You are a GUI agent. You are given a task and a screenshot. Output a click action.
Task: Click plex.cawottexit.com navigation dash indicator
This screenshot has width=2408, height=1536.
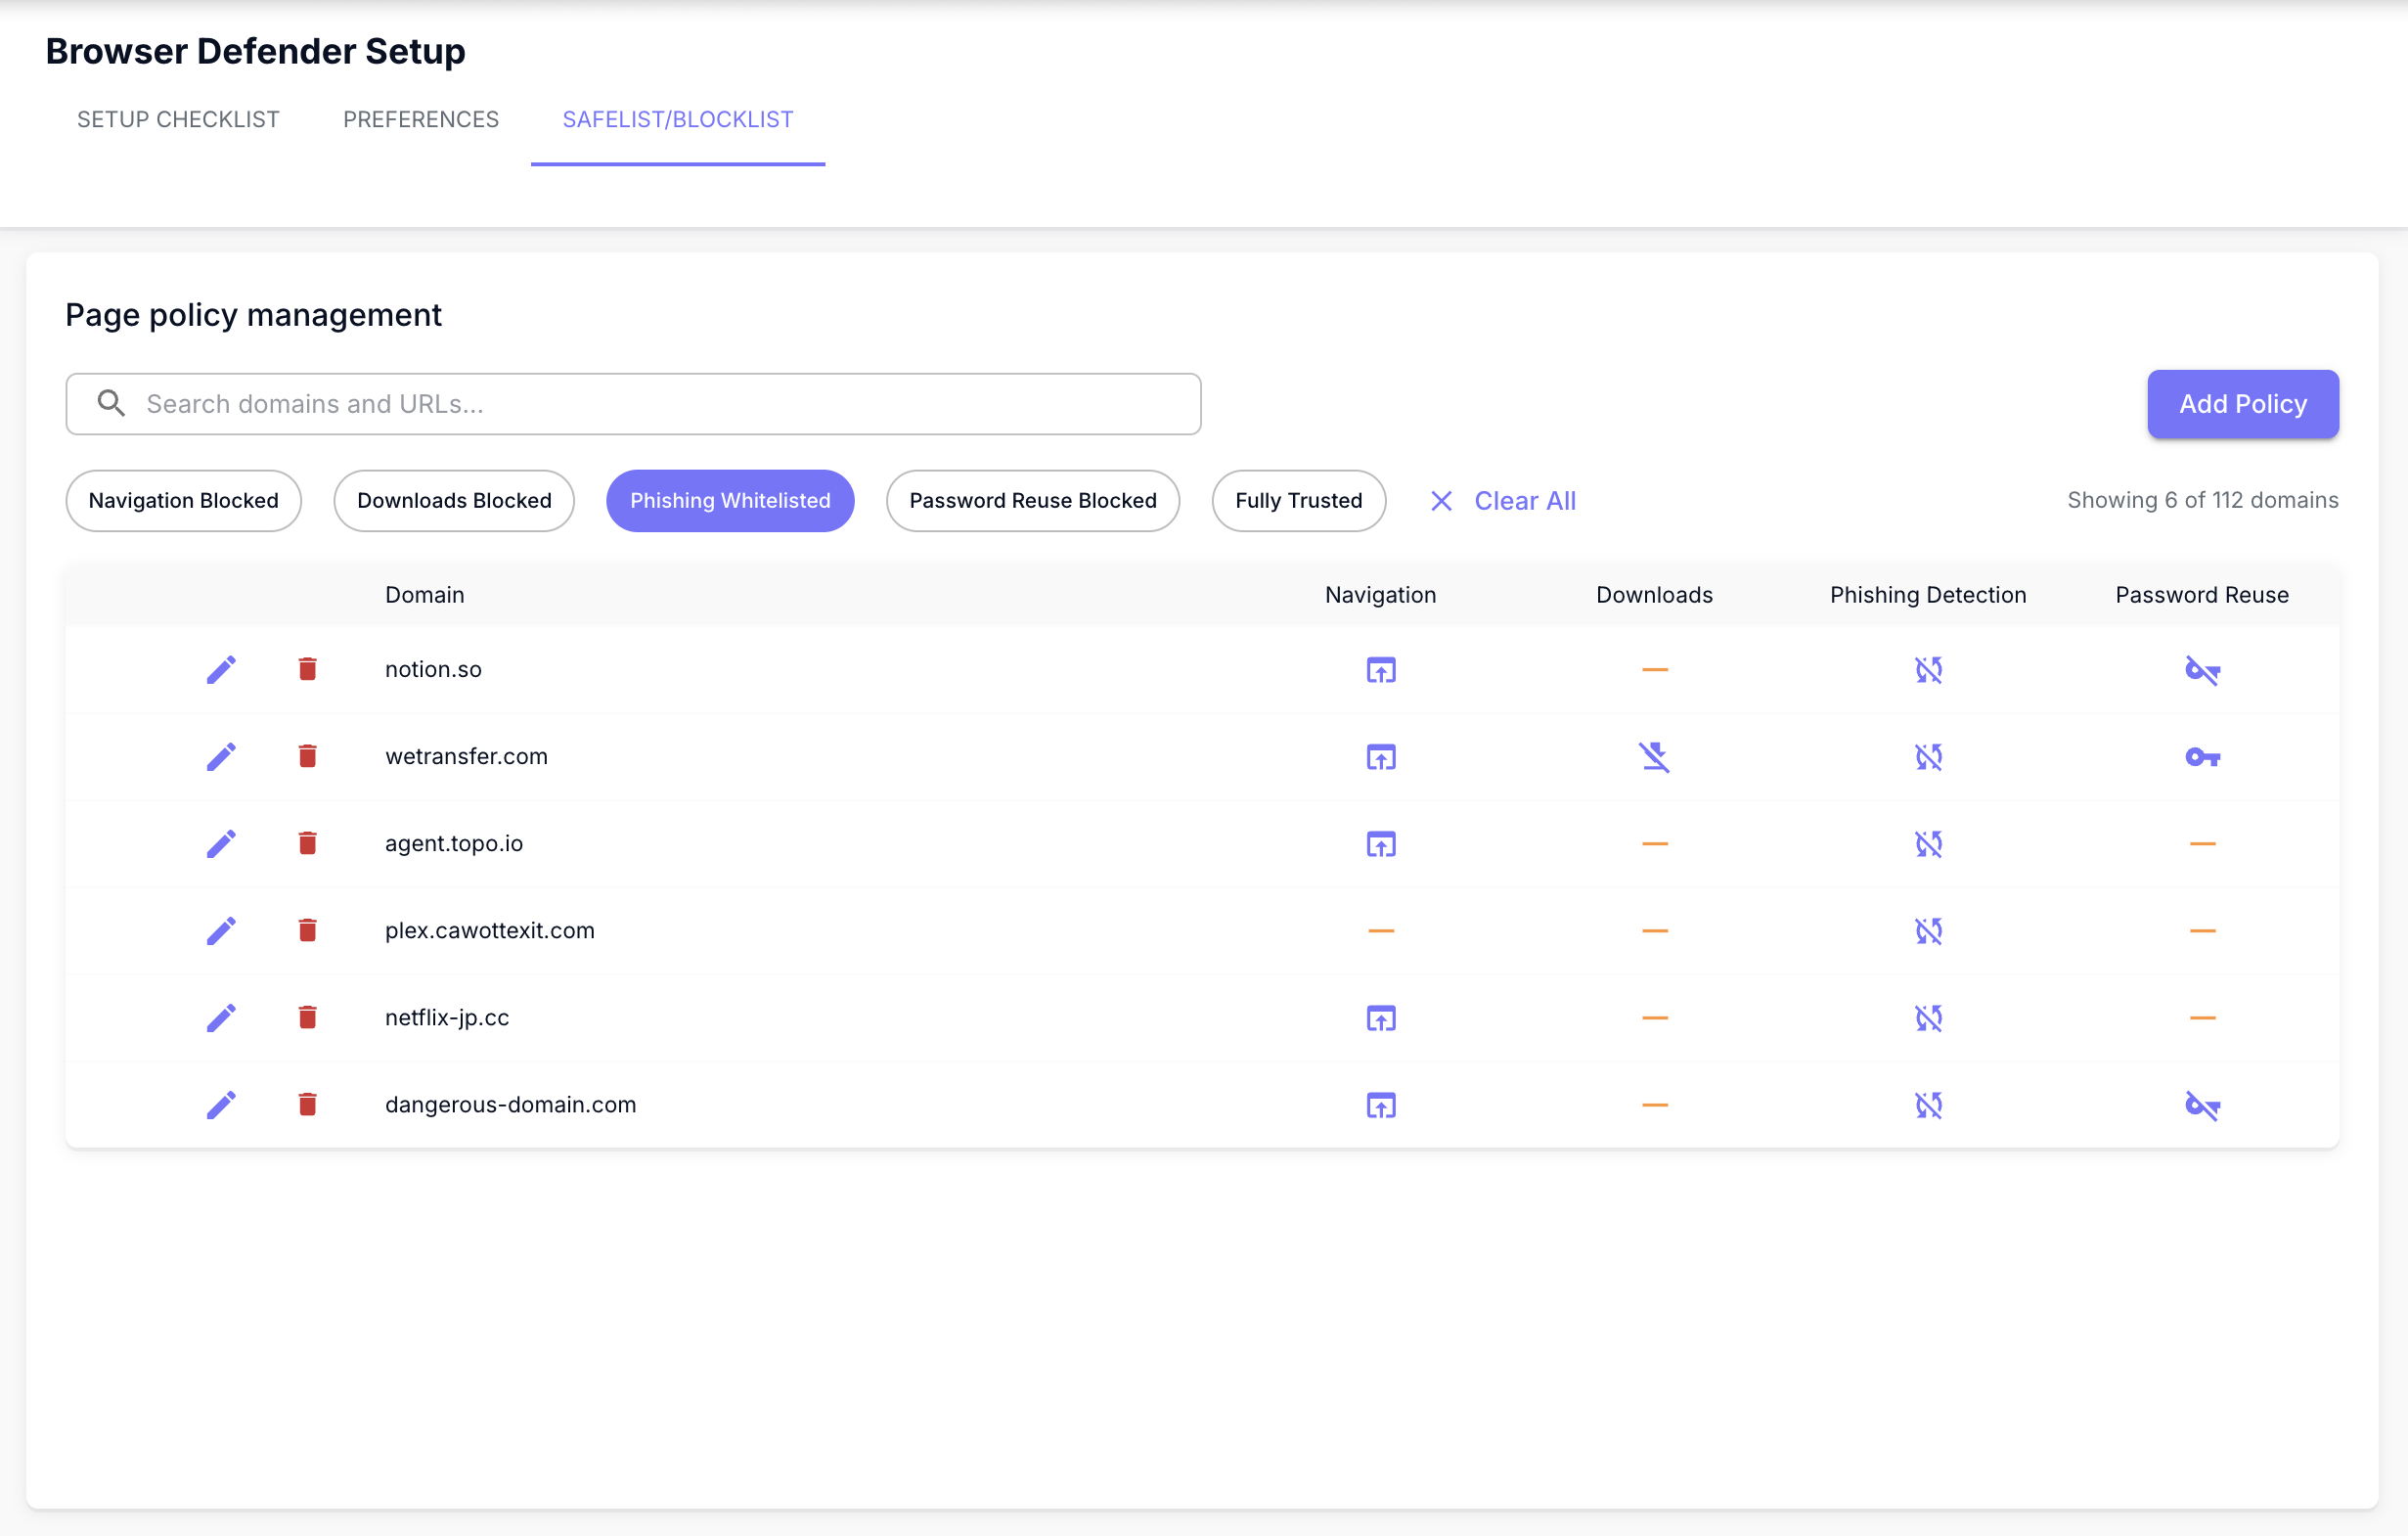[x=1380, y=930]
